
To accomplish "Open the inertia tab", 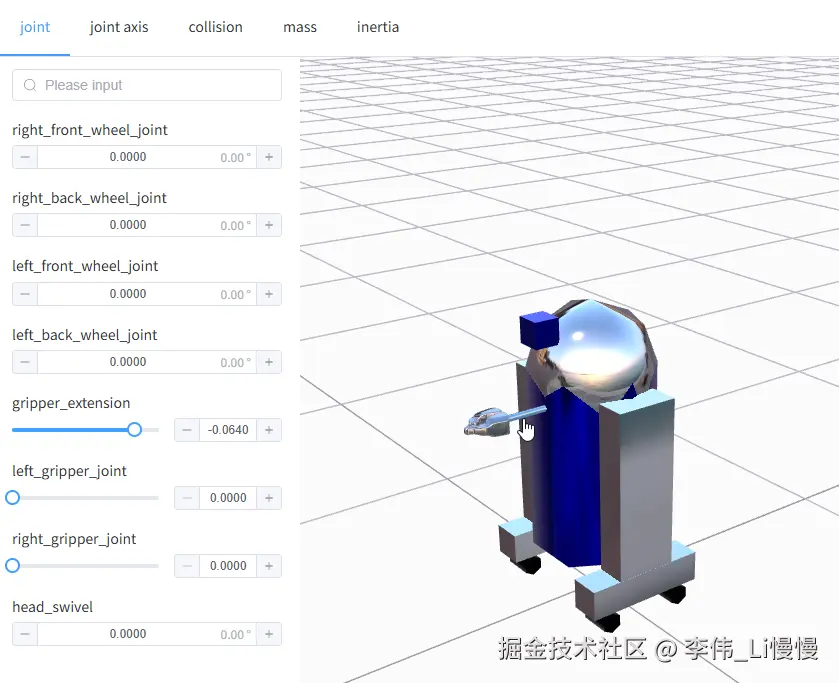I will [x=378, y=27].
